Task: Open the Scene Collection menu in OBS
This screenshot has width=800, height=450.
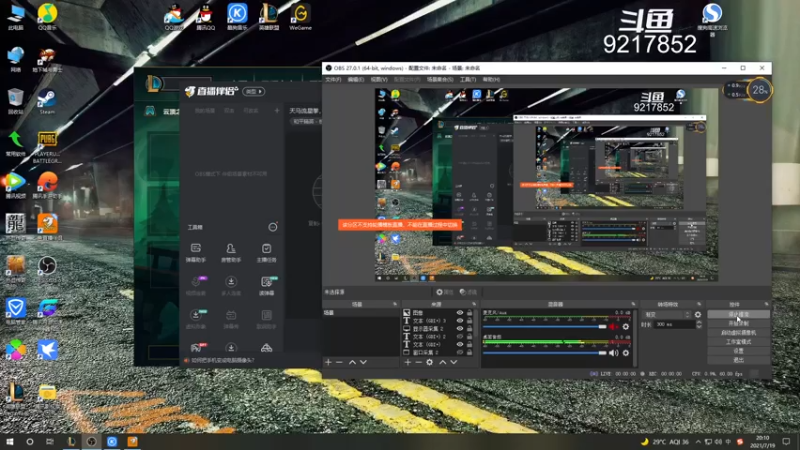Action: (440, 80)
